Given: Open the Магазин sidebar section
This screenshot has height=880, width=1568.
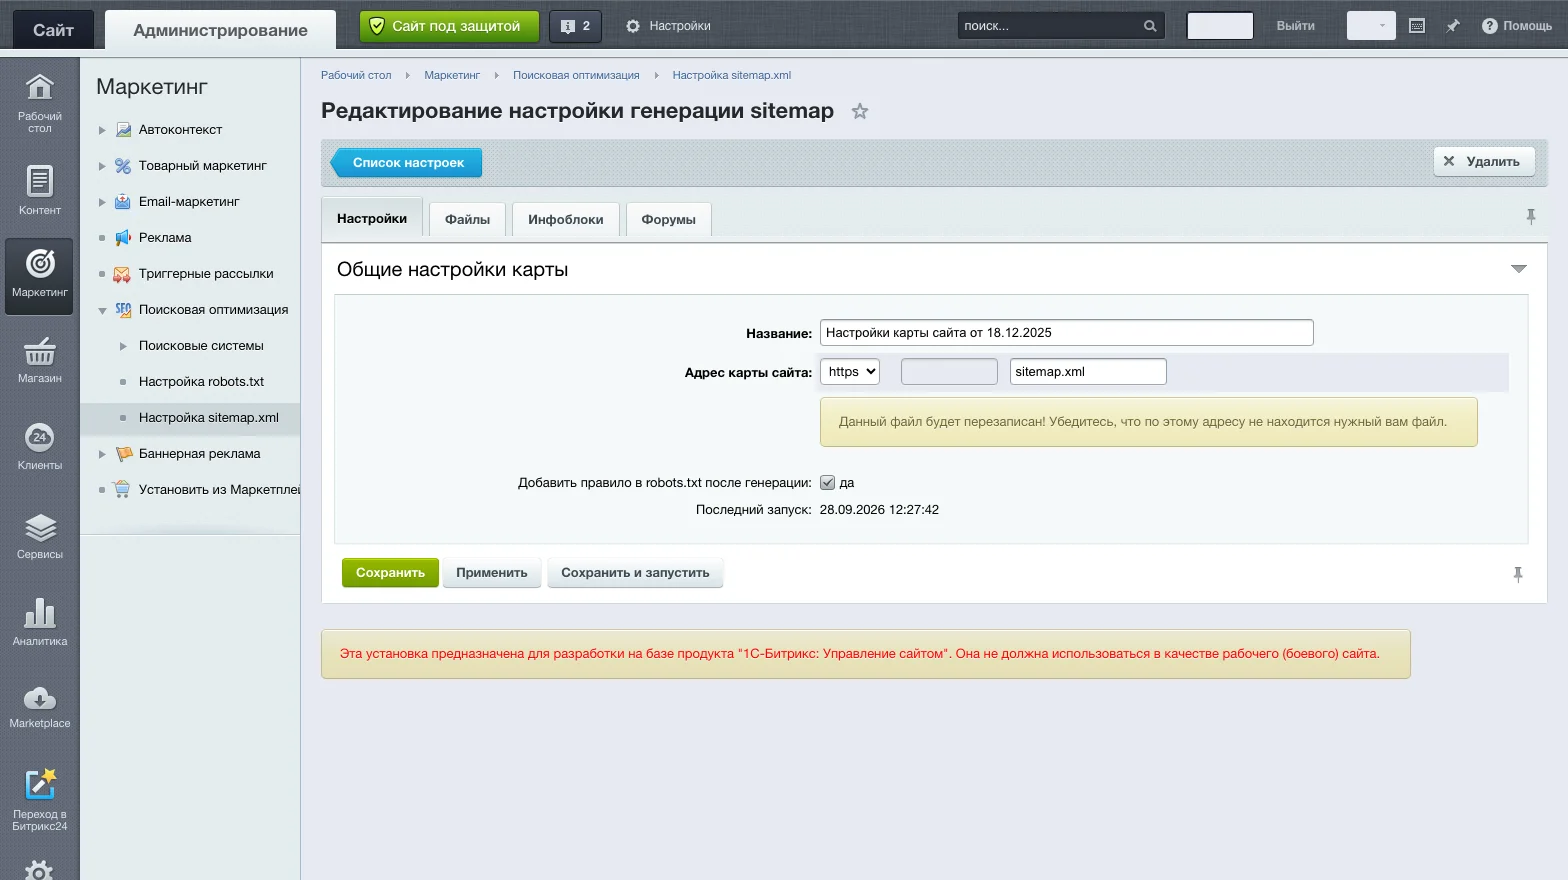Looking at the screenshot, I should [40, 361].
